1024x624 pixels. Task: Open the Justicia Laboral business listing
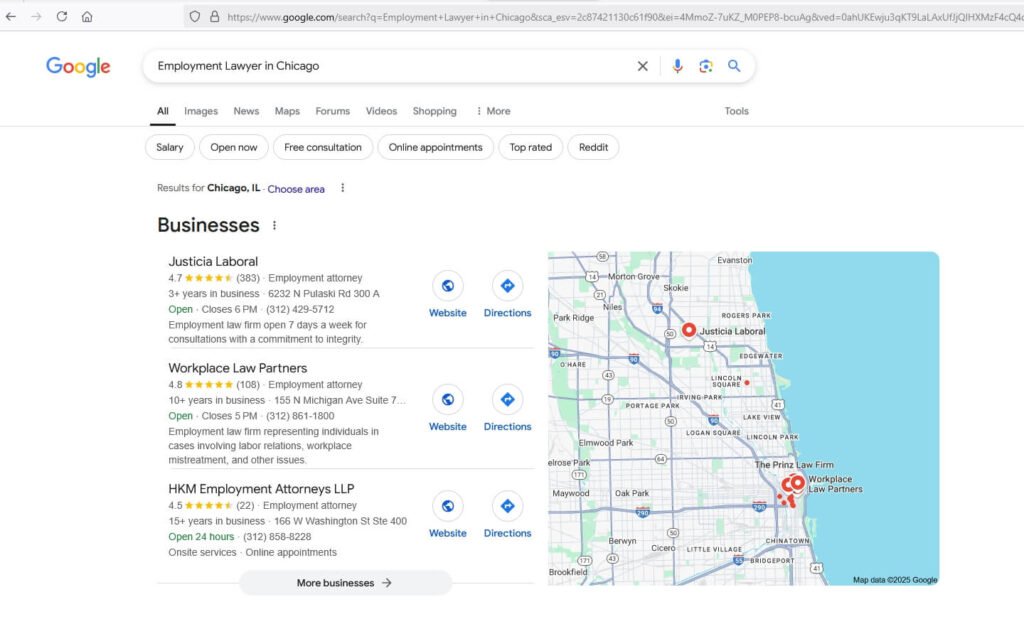pyautogui.click(x=213, y=261)
